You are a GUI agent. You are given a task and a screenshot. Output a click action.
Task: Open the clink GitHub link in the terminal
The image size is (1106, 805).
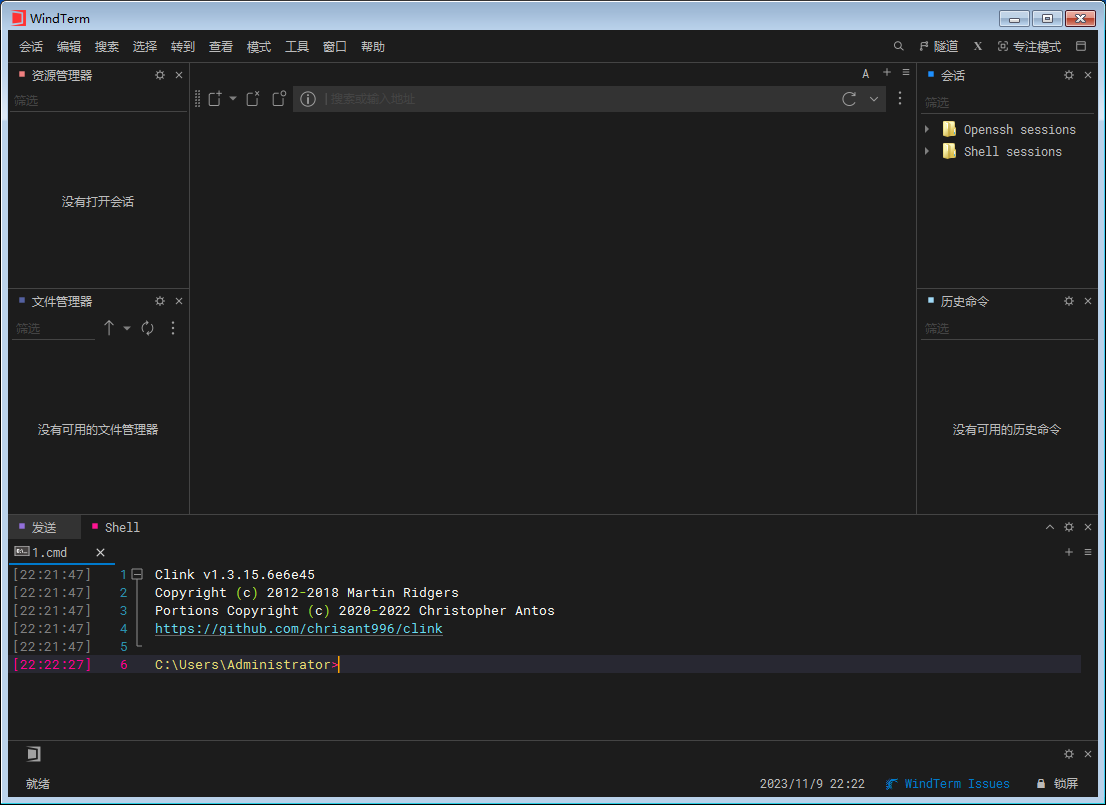[x=298, y=629]
